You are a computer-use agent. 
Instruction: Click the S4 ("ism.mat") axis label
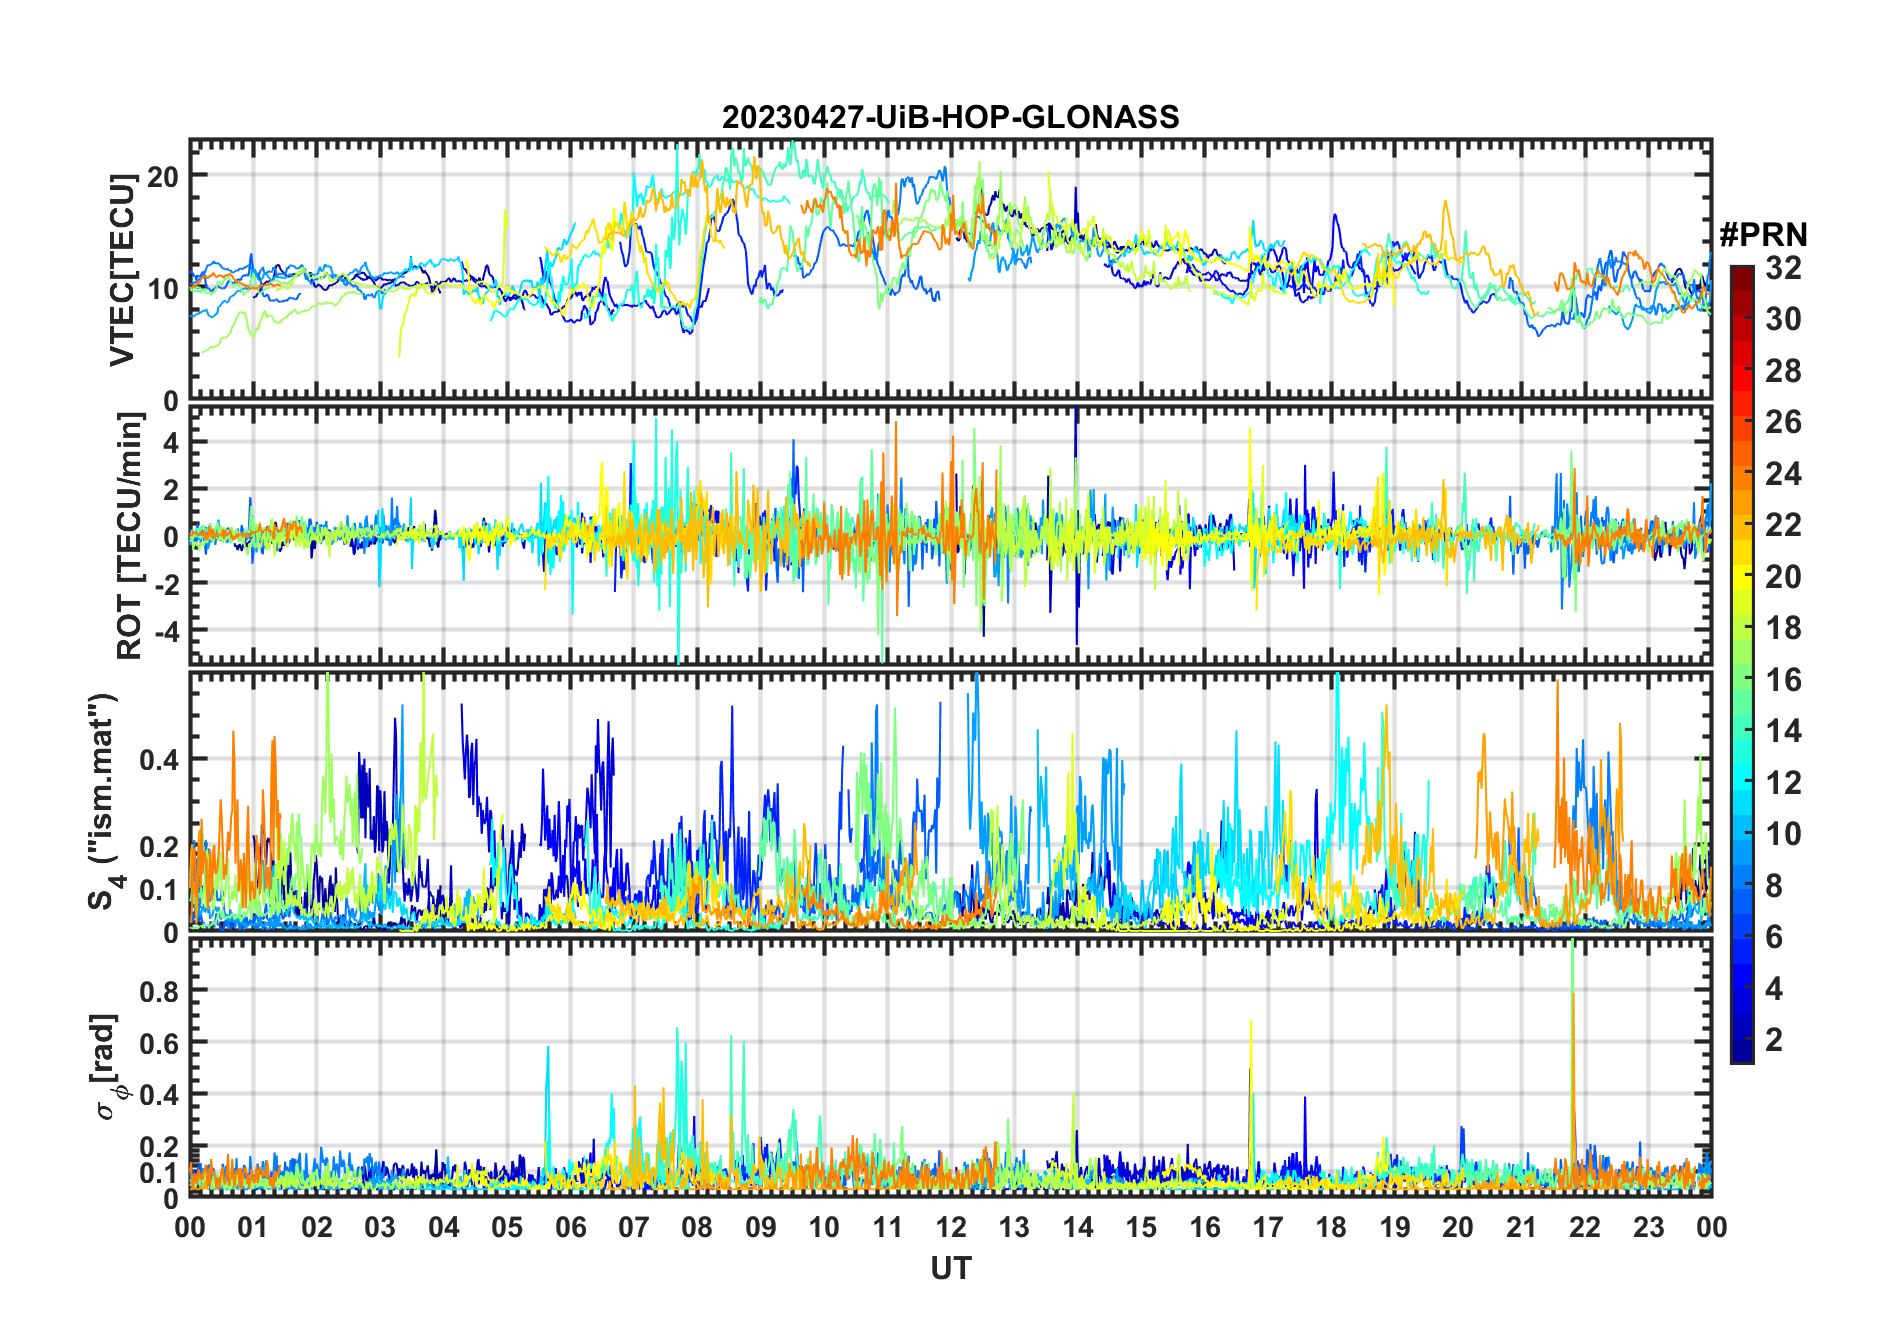(x=103, y=802)
